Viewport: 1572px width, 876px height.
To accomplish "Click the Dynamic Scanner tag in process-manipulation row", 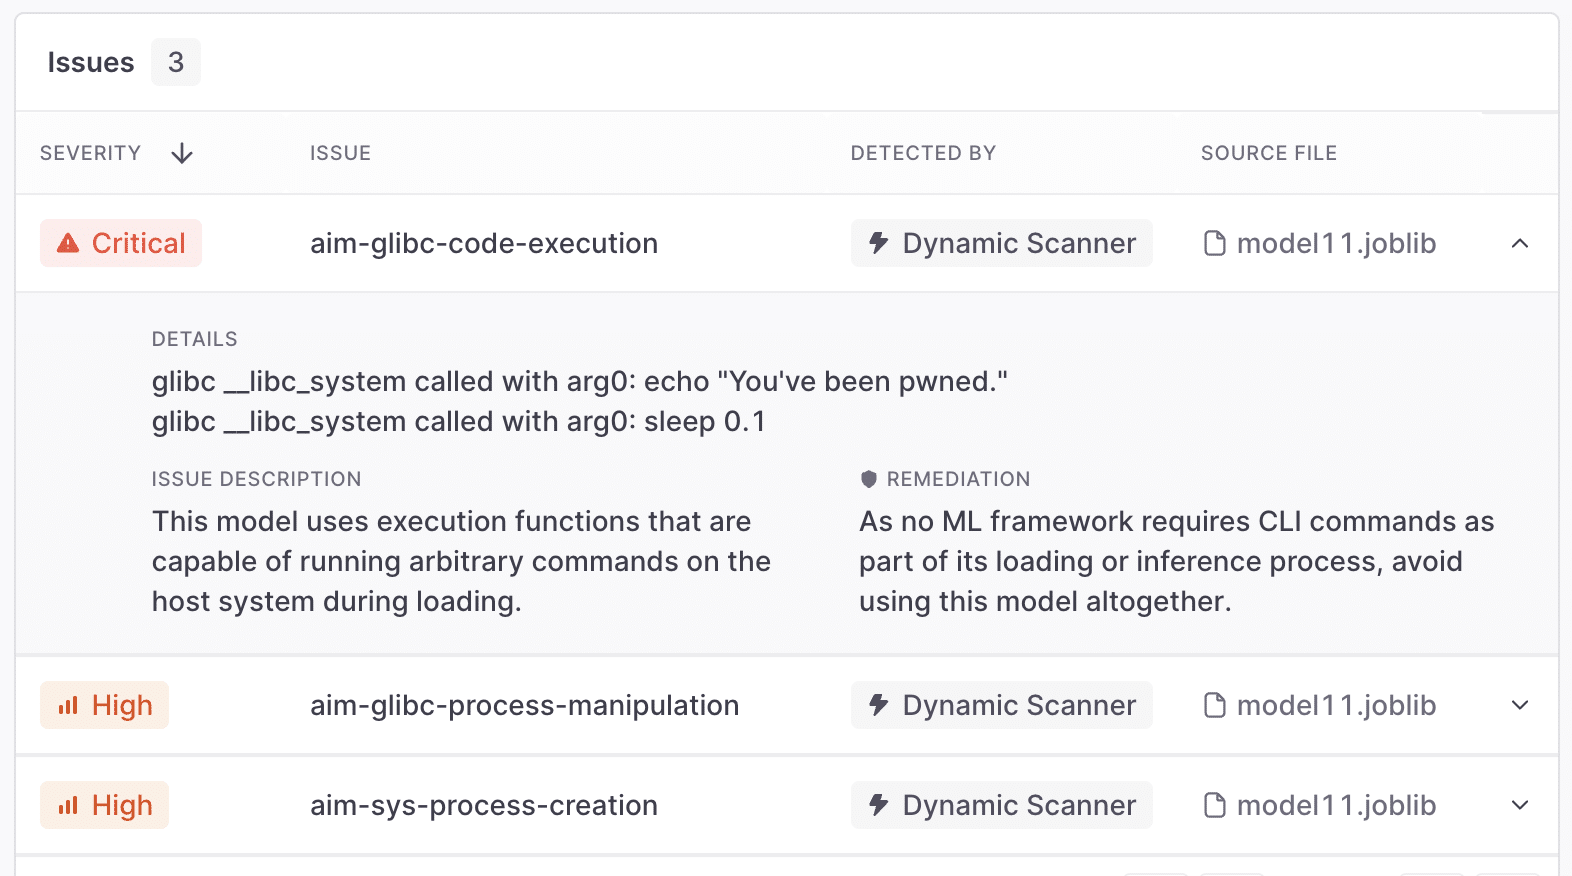I will pos(1001,705).
